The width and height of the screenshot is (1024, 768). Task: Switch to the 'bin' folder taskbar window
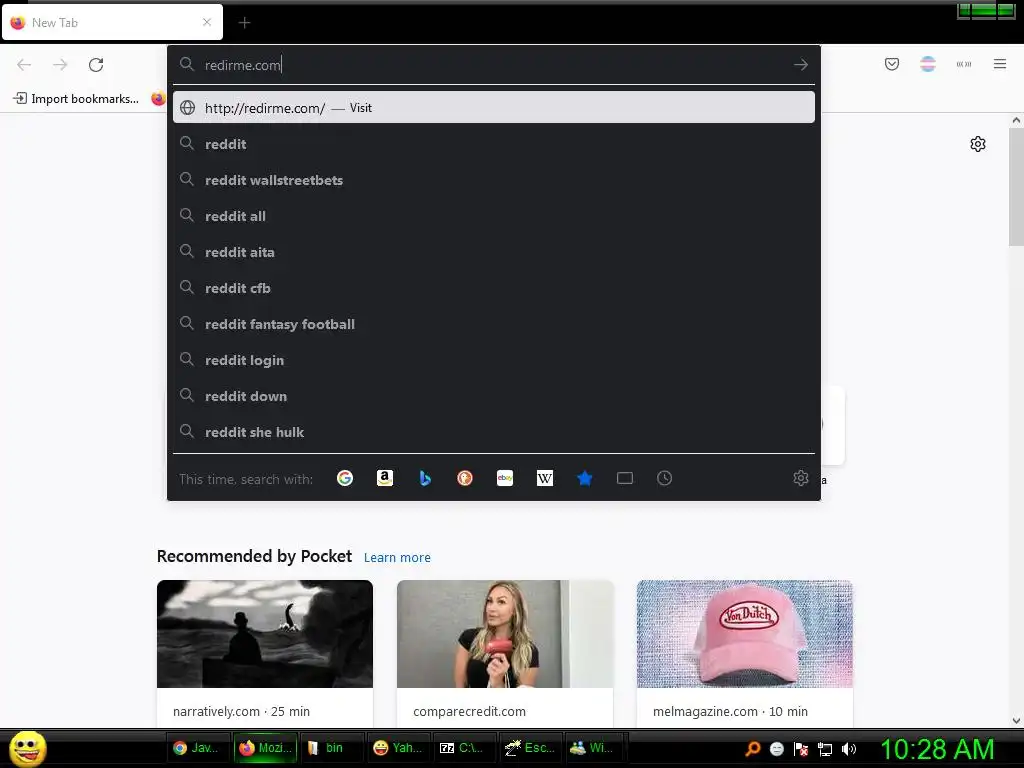coord(330,748)
